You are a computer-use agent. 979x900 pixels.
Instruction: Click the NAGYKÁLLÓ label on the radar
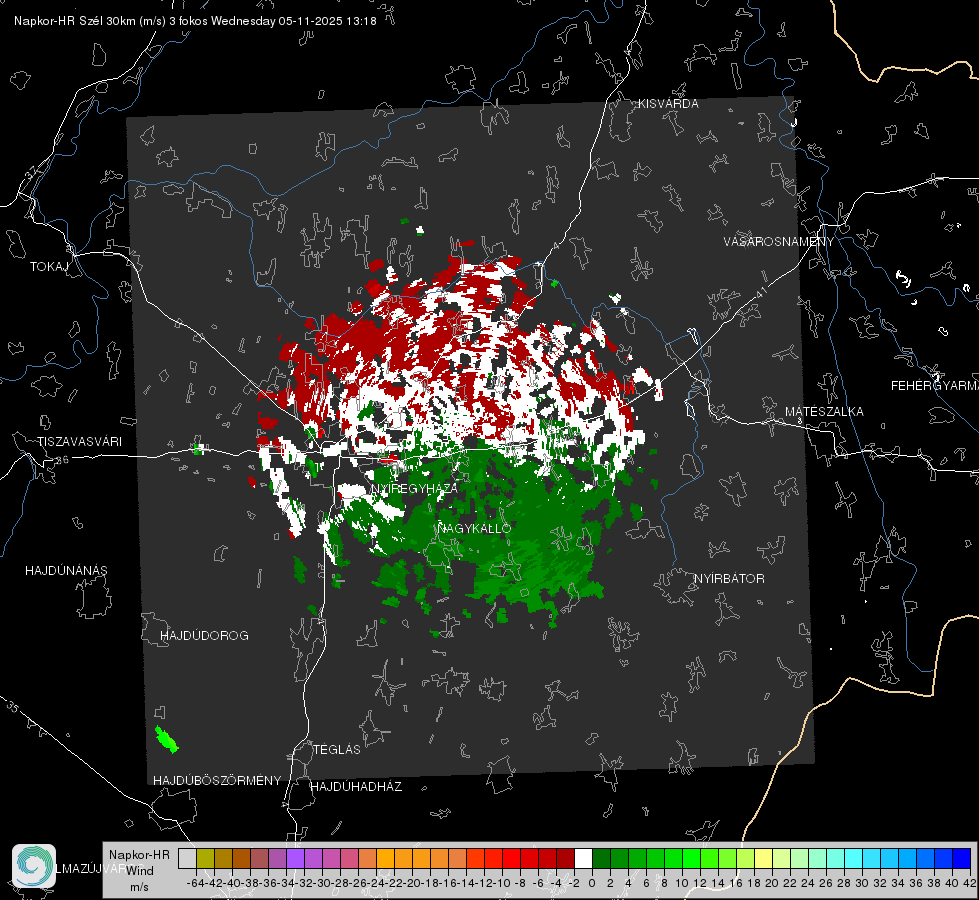coord(475,528)
